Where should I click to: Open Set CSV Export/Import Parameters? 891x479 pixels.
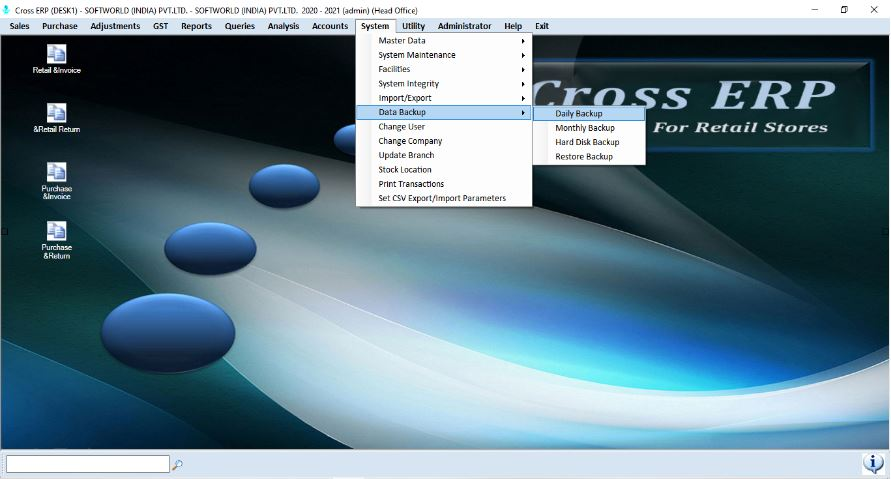tap(444, 198)
